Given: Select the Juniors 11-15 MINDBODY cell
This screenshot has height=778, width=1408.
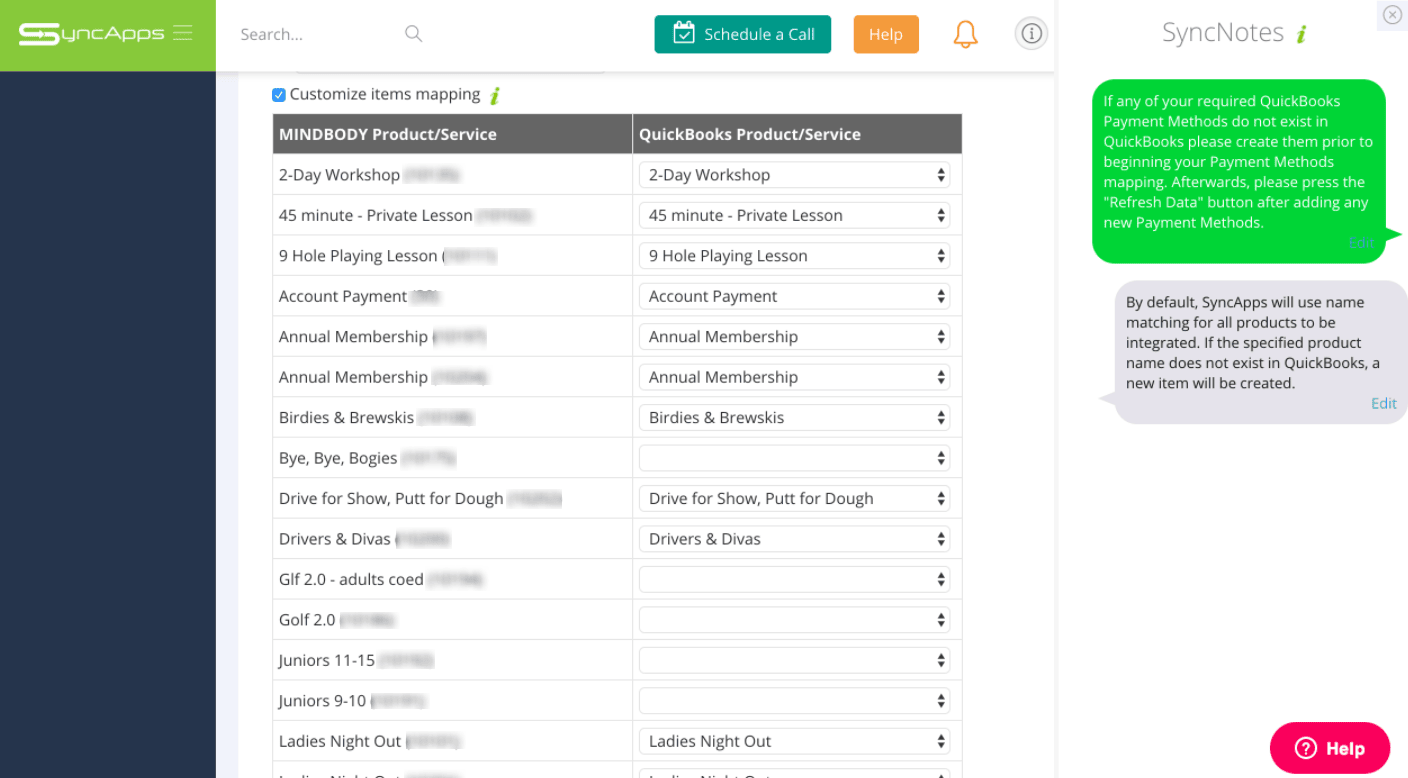Looking at the screenshot, I should (x=453, y=660).
